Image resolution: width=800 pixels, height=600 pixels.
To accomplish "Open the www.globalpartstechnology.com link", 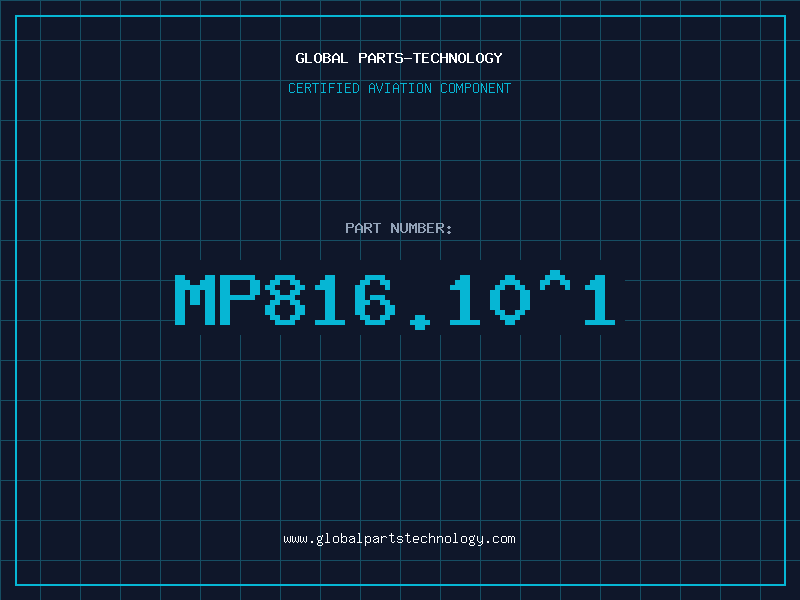I will pos(399,539).
